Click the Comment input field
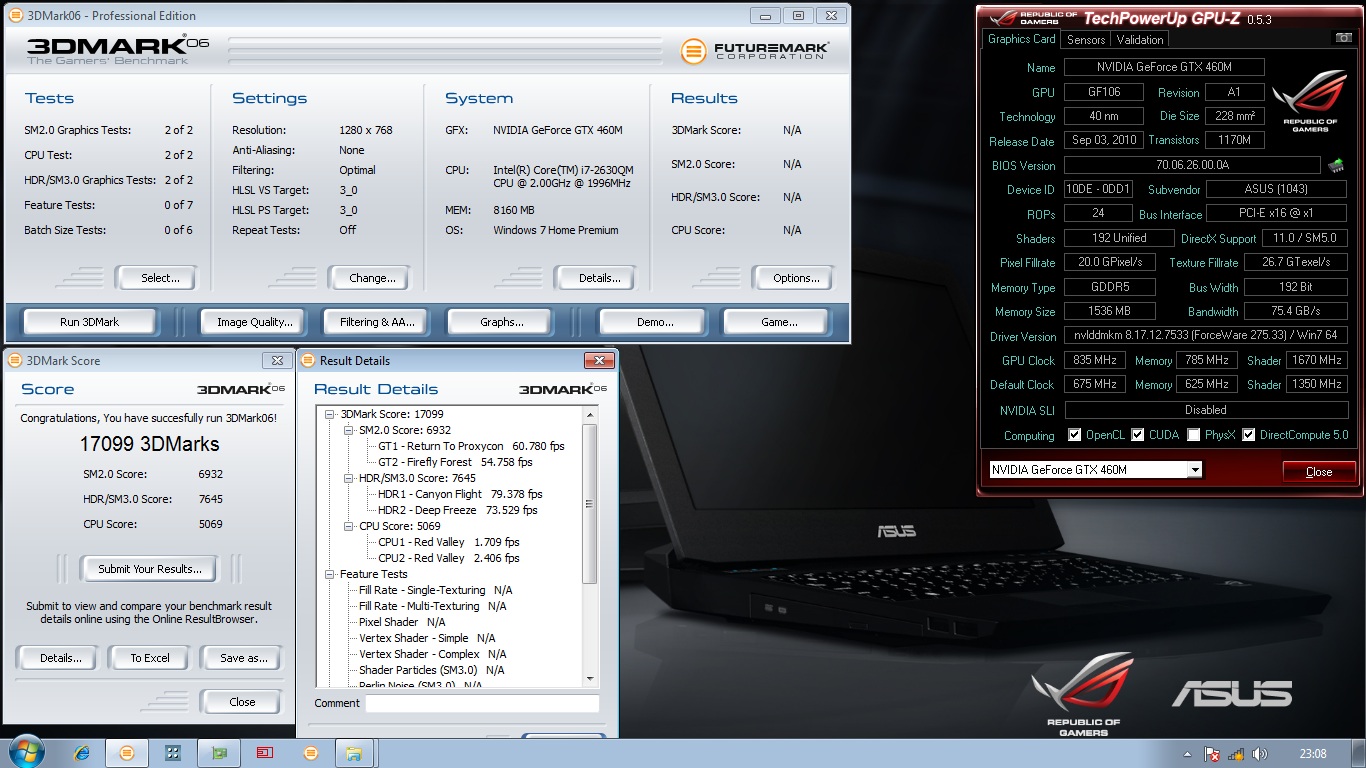This screenshot has width=1366, height=768. (x=482, y=703)
